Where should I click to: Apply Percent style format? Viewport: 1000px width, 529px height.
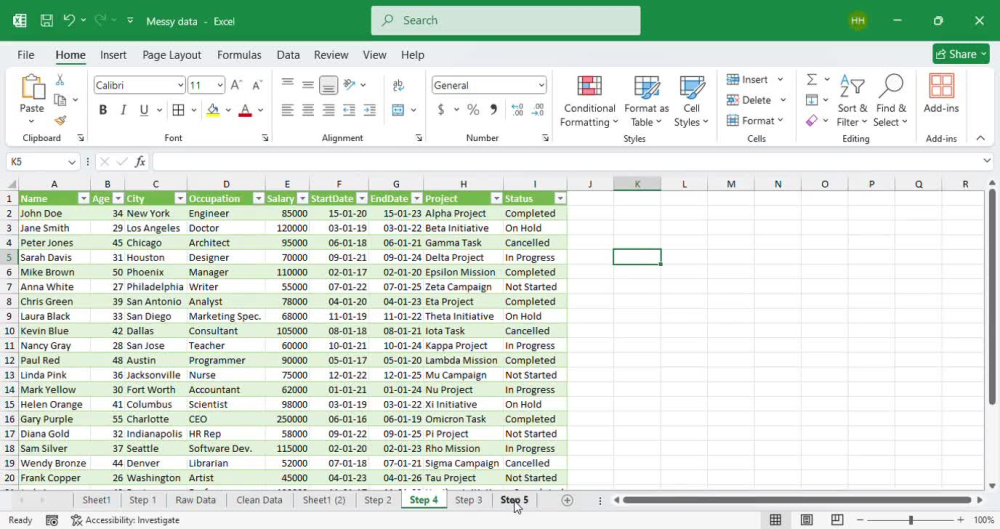point(473,110)
